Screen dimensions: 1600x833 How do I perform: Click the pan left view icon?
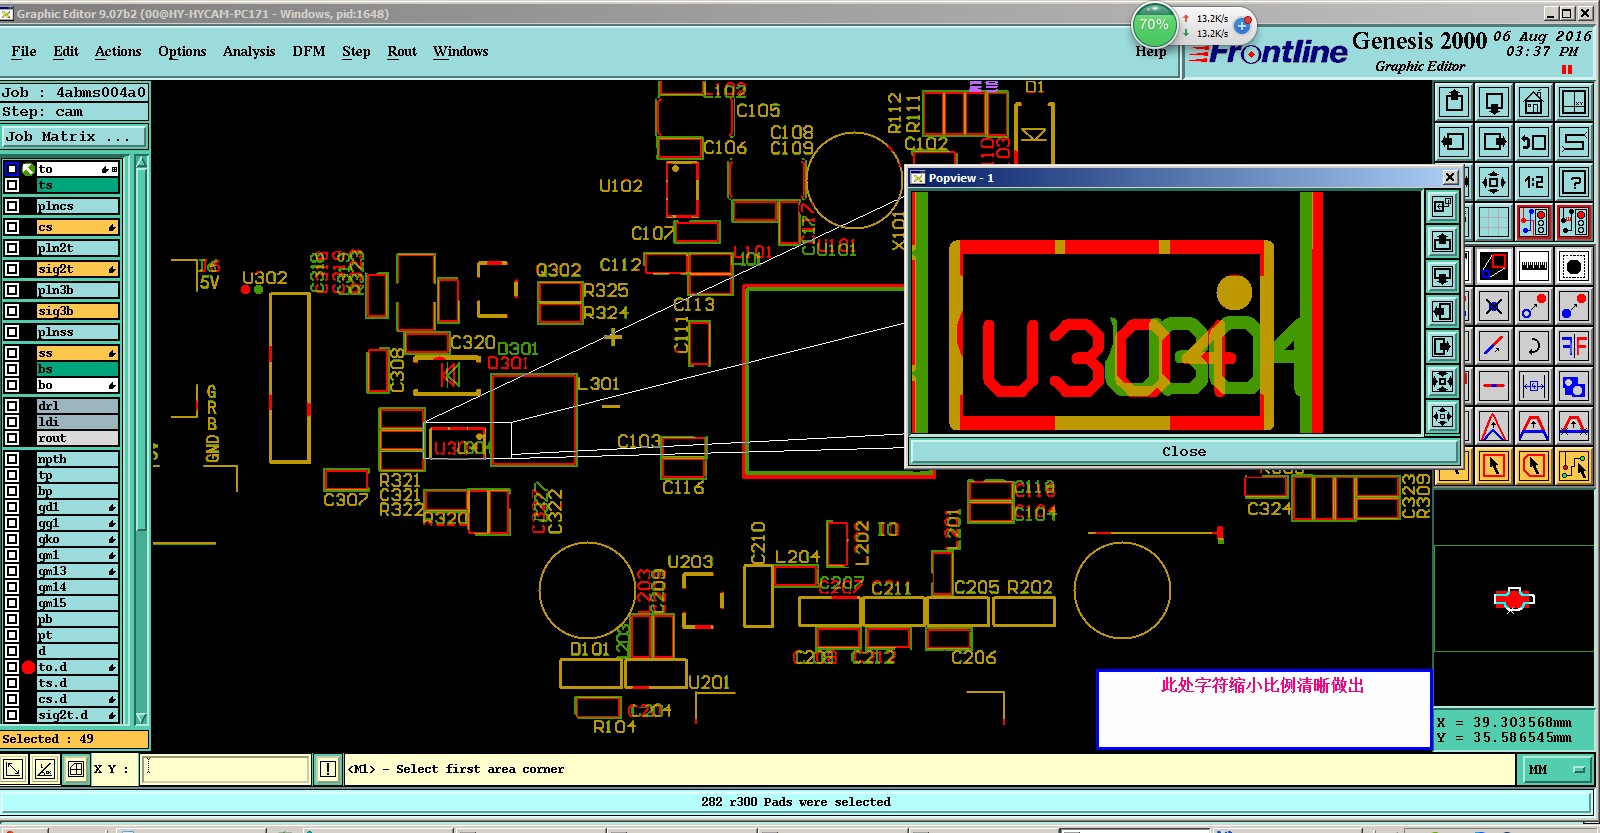tap(1454, 142)
